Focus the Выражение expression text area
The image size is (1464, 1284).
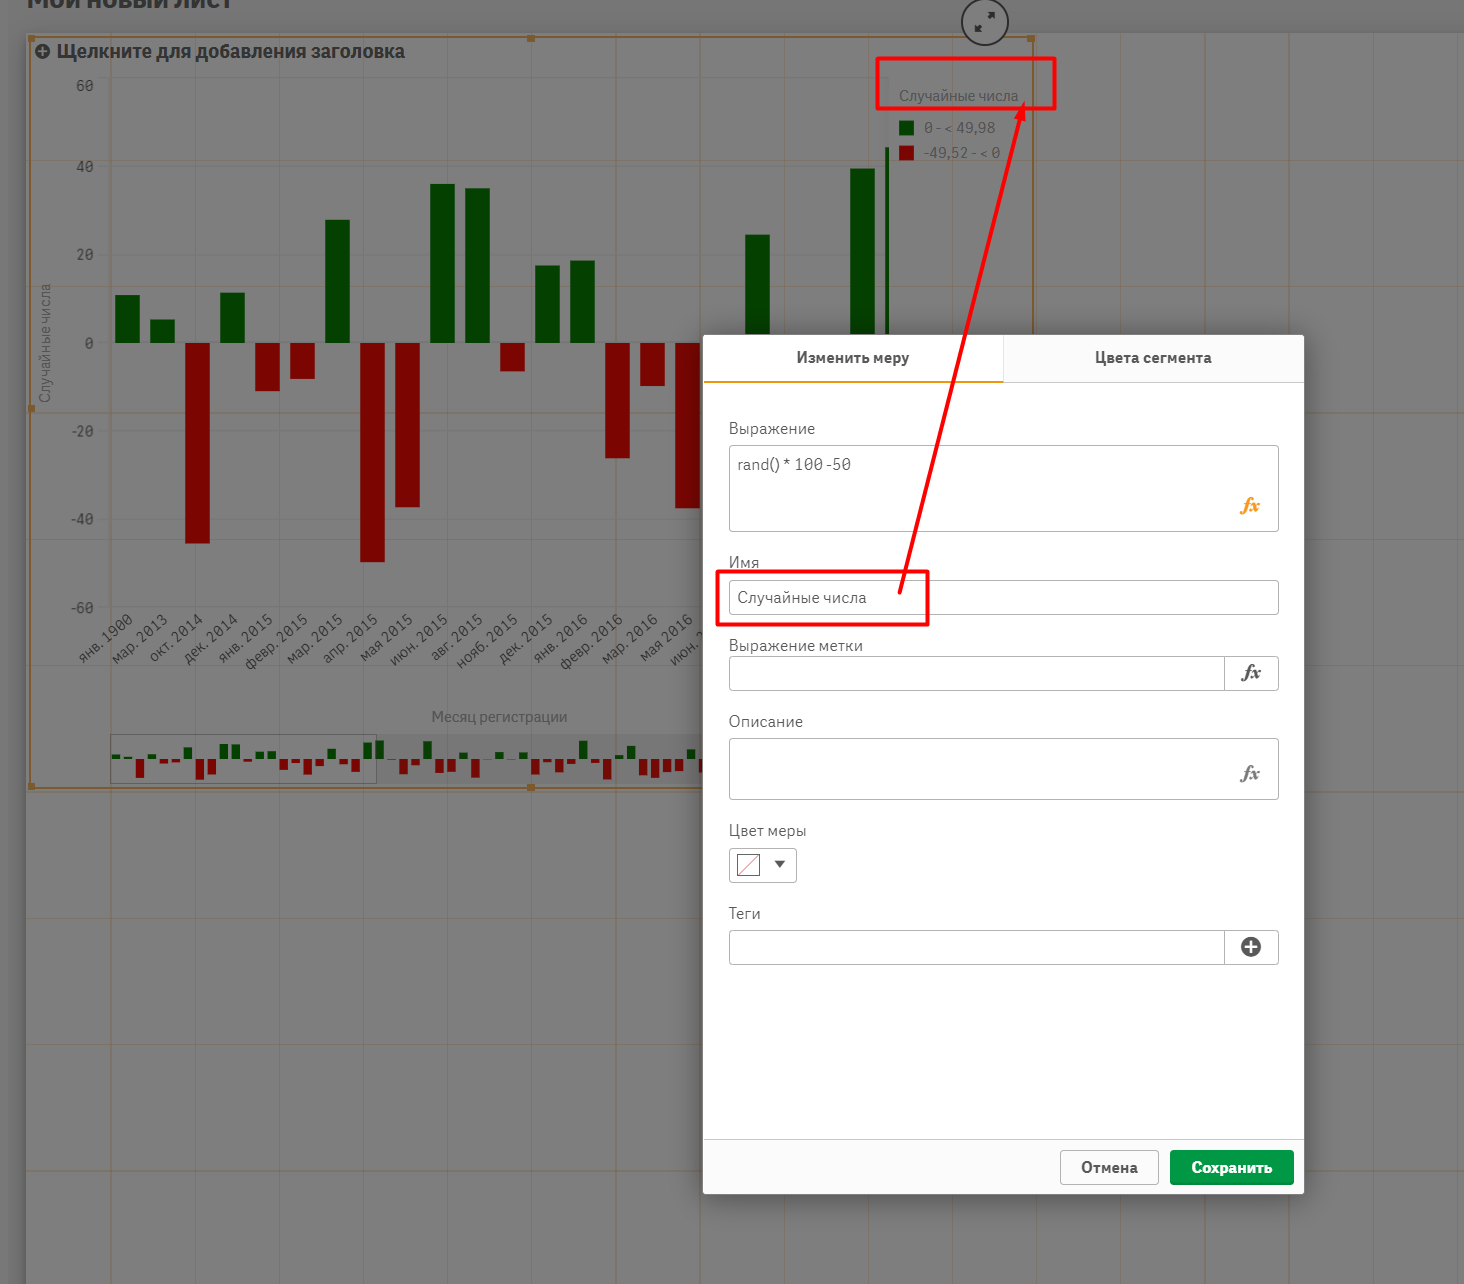pyautogui.click(x=1004, y=488)
